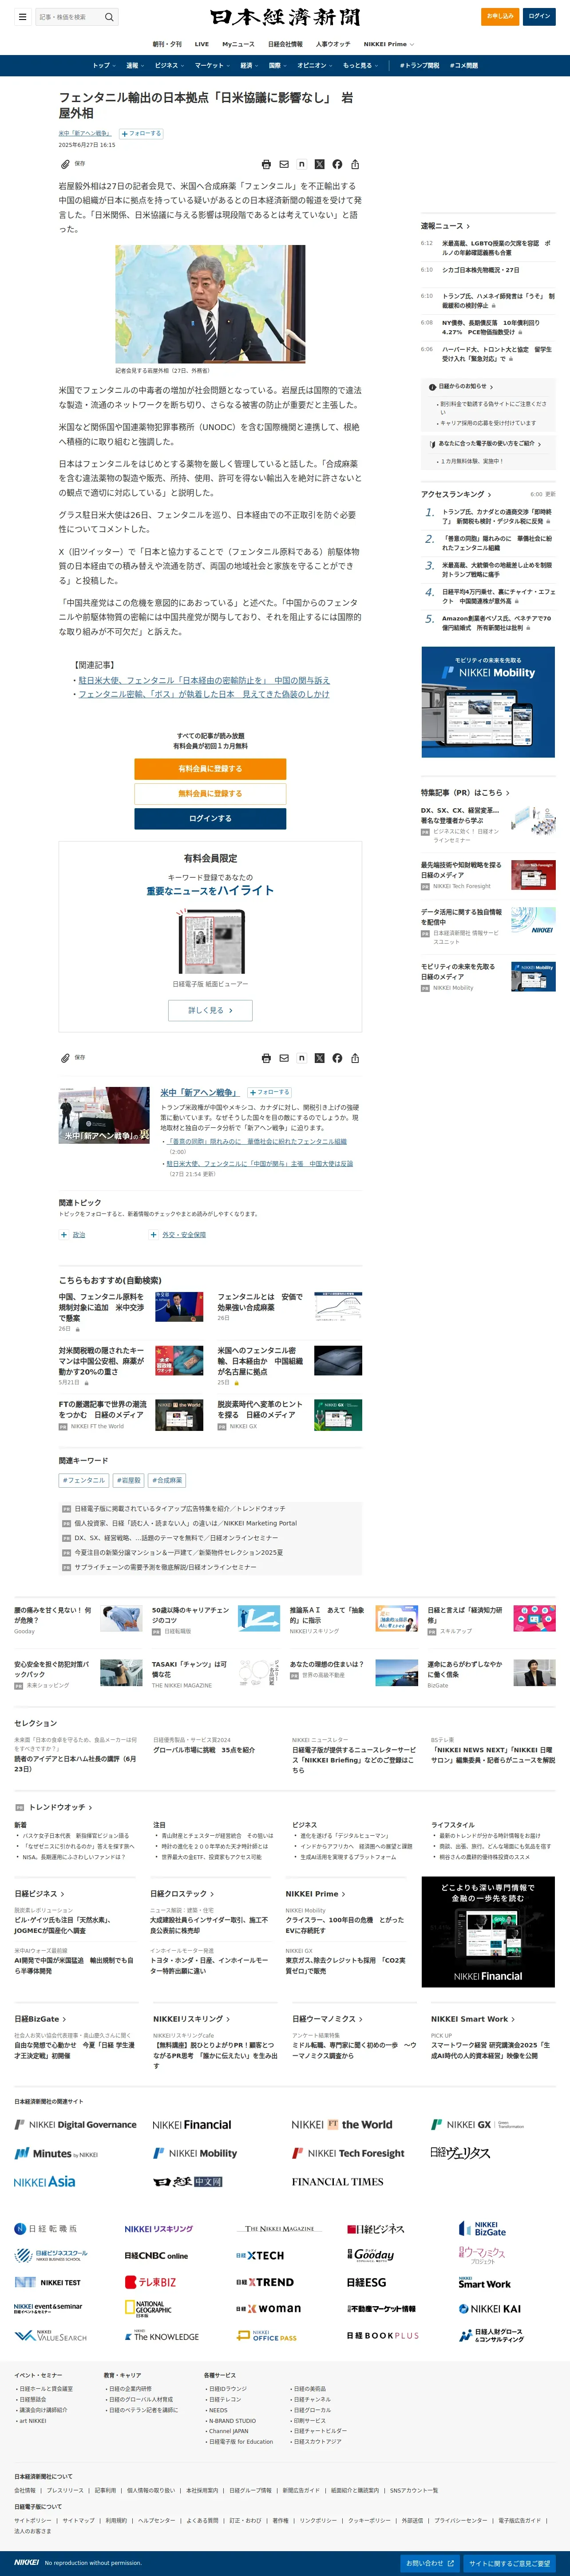Click the search magnifier icon

coord(109,16)
